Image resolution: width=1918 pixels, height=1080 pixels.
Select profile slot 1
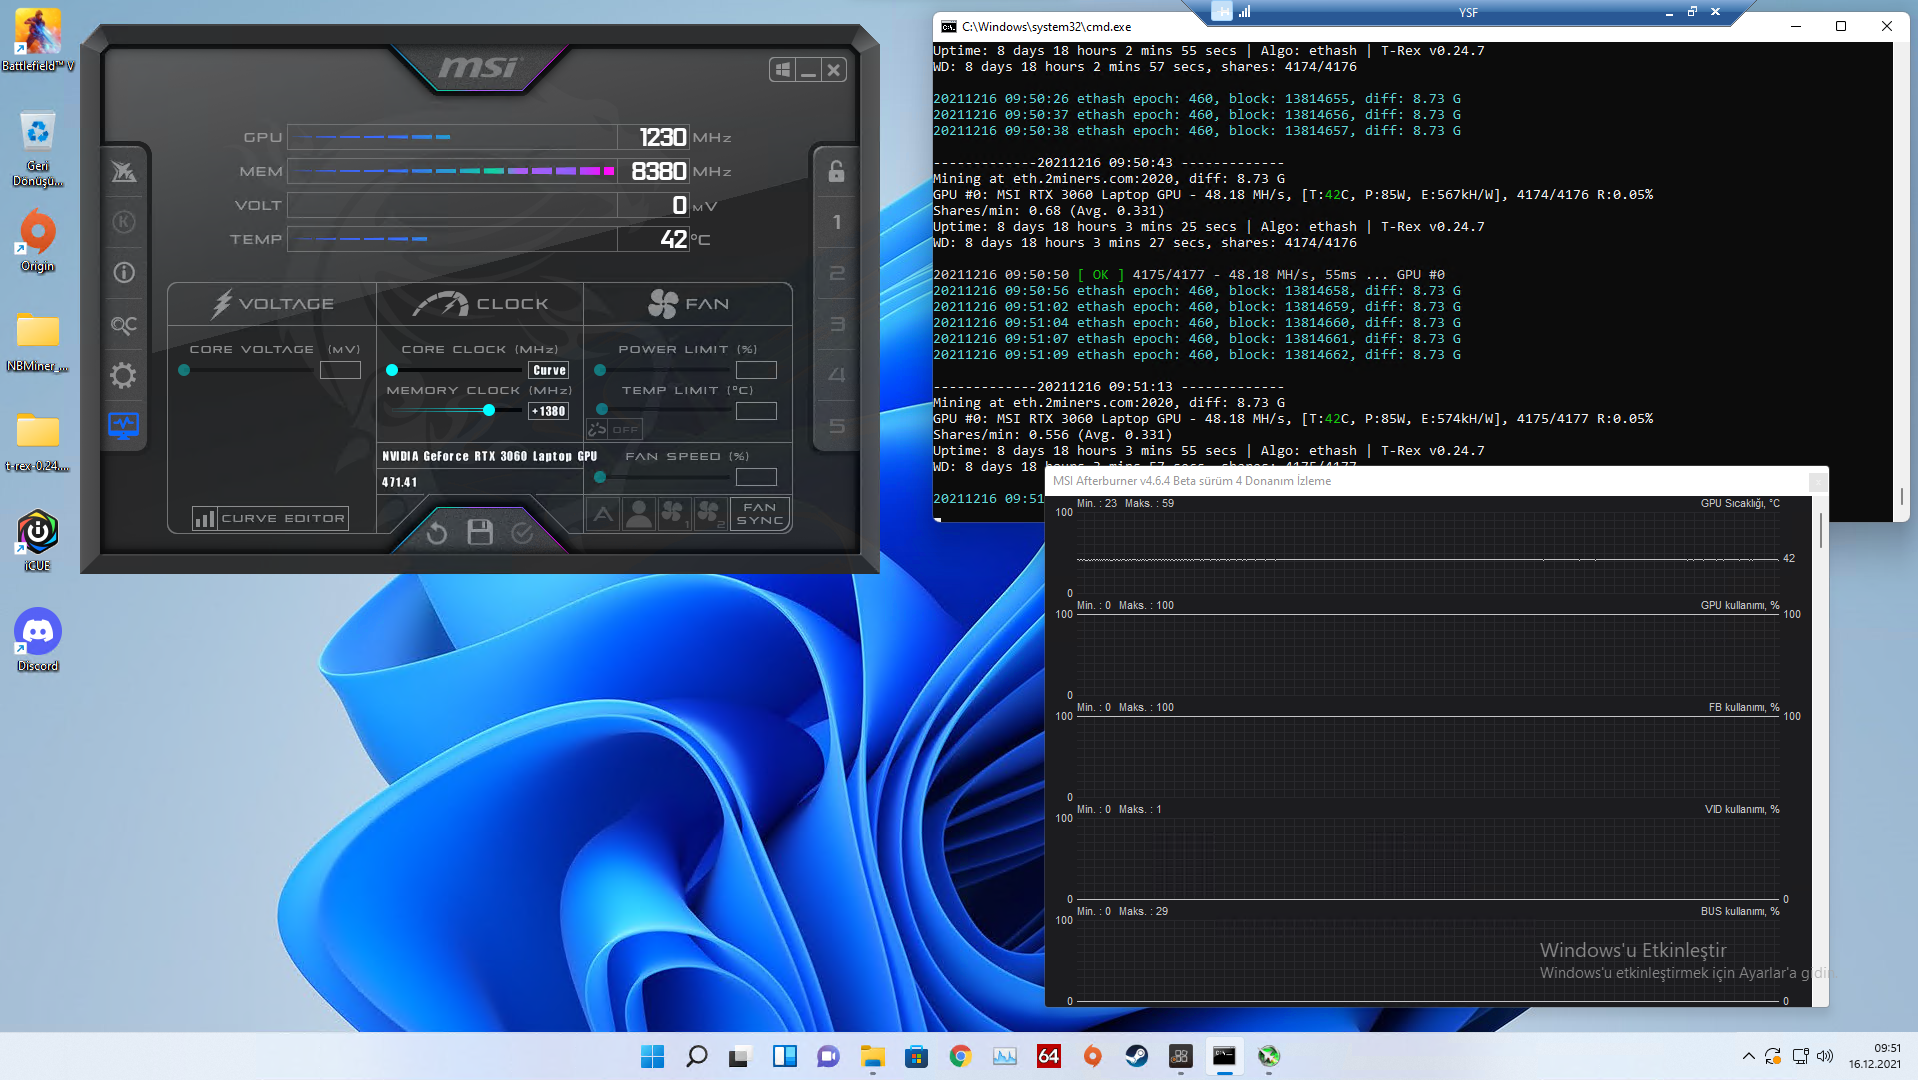coord(836,222)
